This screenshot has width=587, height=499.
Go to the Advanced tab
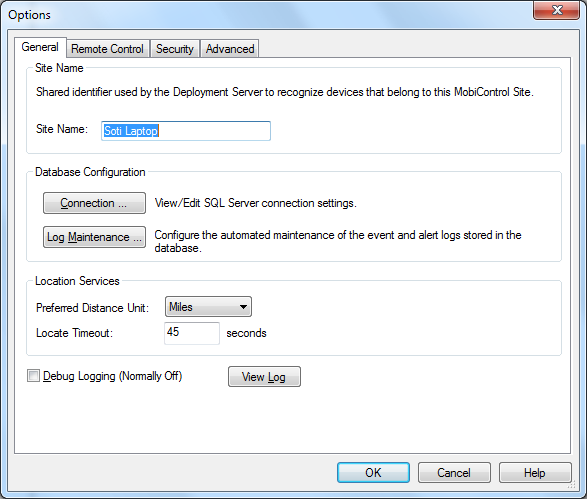230,49
